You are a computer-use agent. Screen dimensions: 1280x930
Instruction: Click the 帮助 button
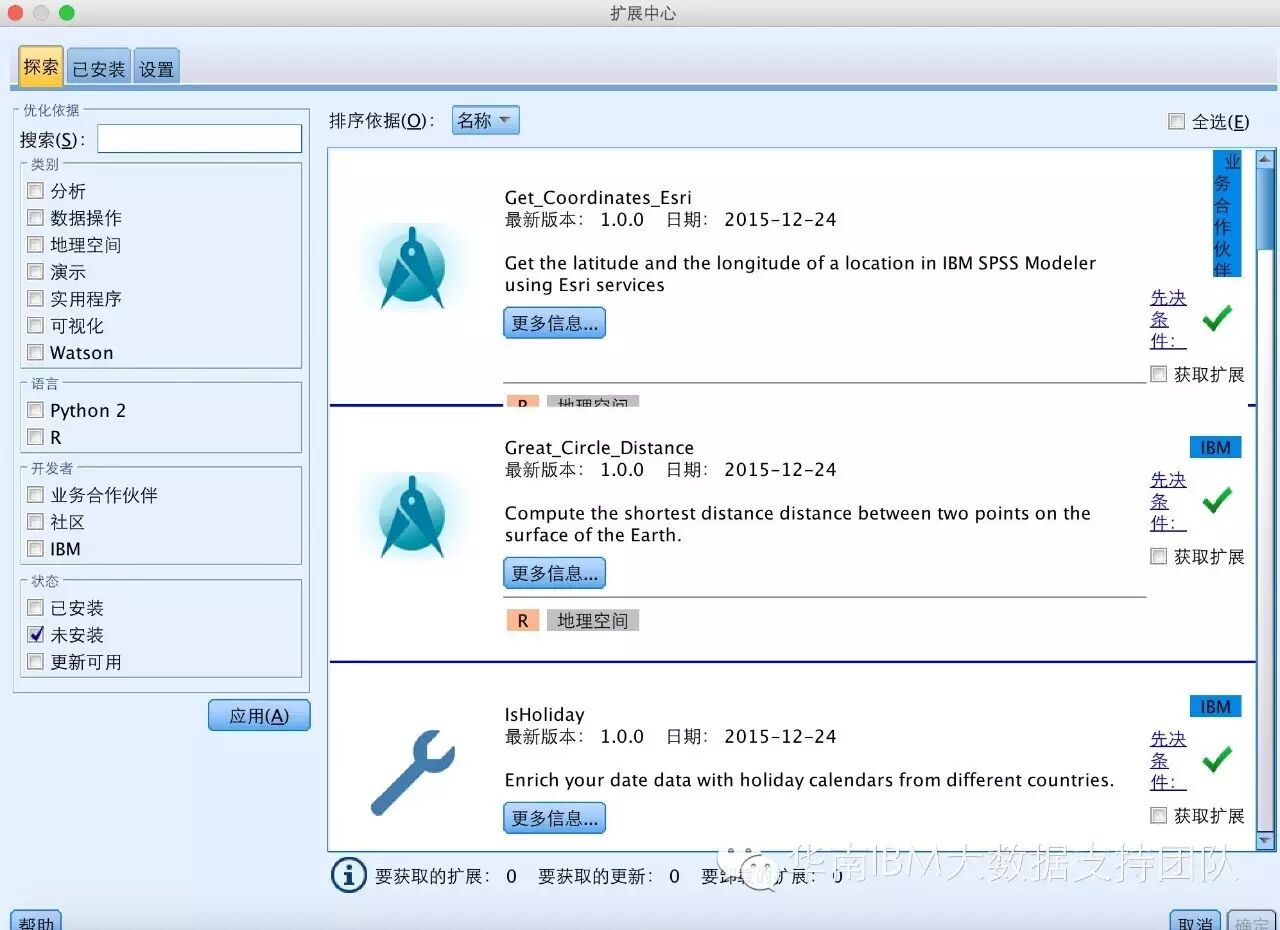click(36, 922)
